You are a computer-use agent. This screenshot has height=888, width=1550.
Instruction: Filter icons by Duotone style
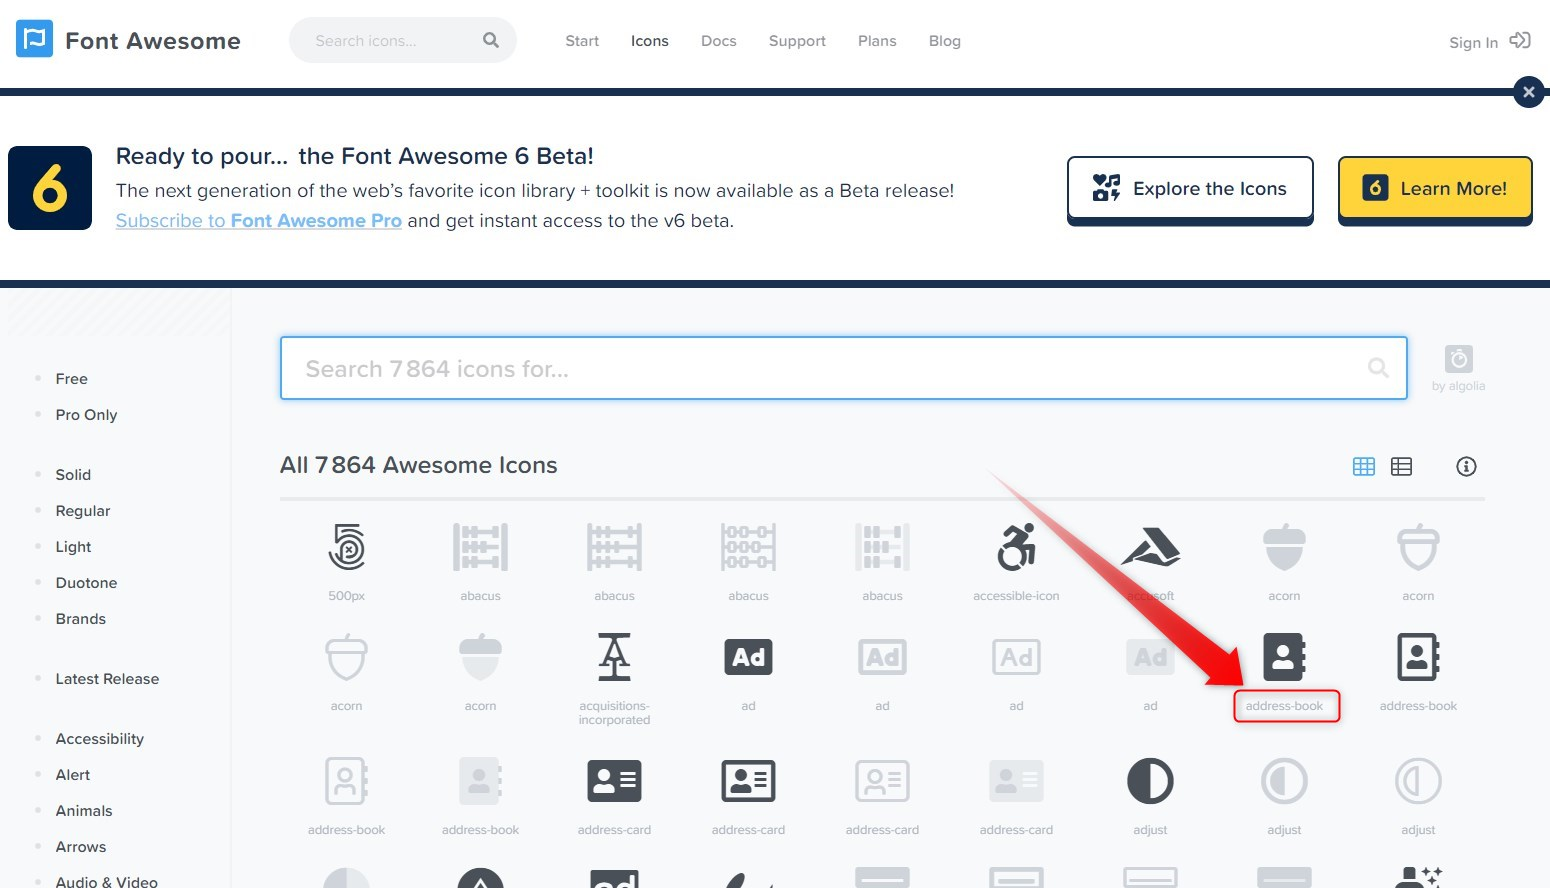point(86,583)
